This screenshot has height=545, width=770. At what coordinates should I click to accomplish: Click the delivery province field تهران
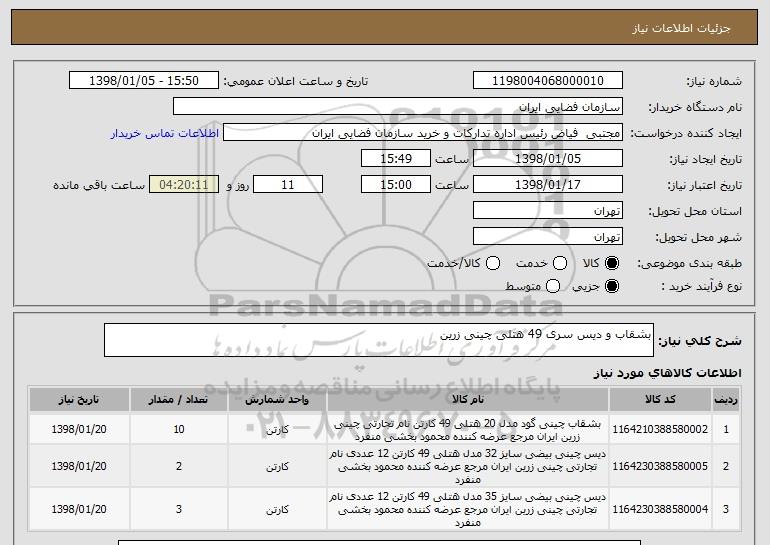coord(548,210)
